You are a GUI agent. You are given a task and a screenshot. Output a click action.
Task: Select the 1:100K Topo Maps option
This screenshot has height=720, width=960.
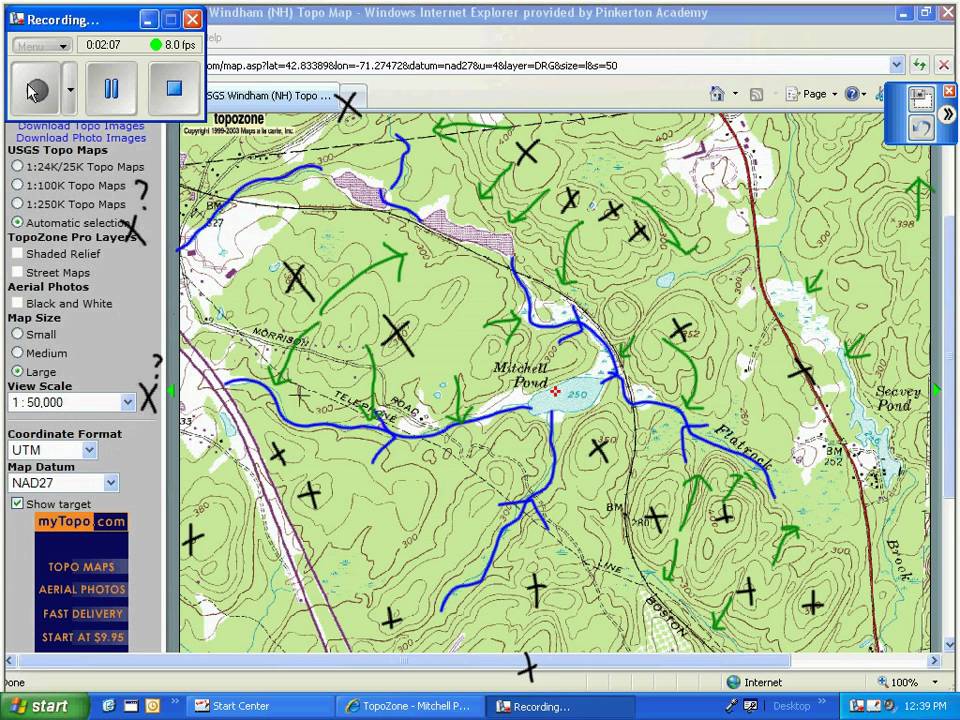click(x=17, y=184)
